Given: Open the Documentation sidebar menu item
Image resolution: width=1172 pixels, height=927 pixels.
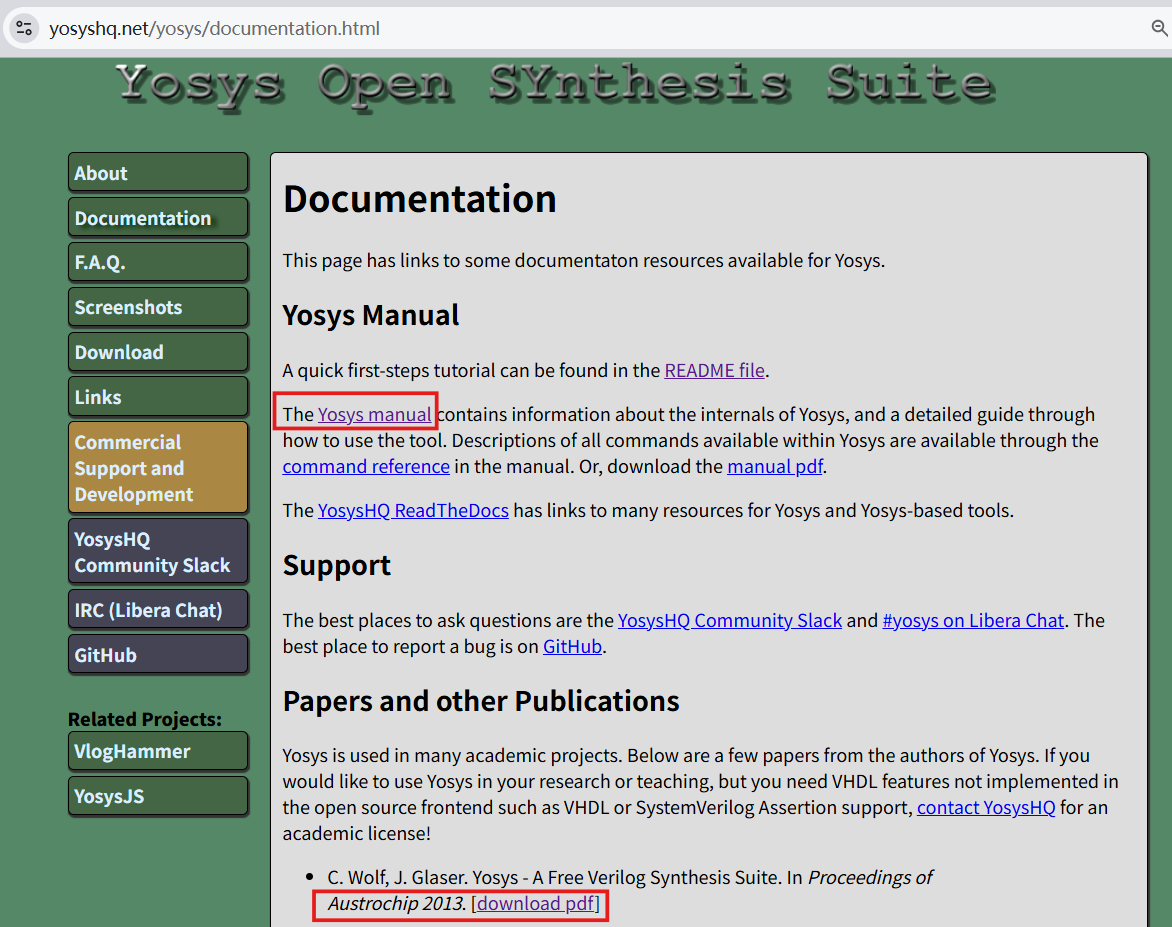Looking at the screenshot, I should tap(158, 218).
